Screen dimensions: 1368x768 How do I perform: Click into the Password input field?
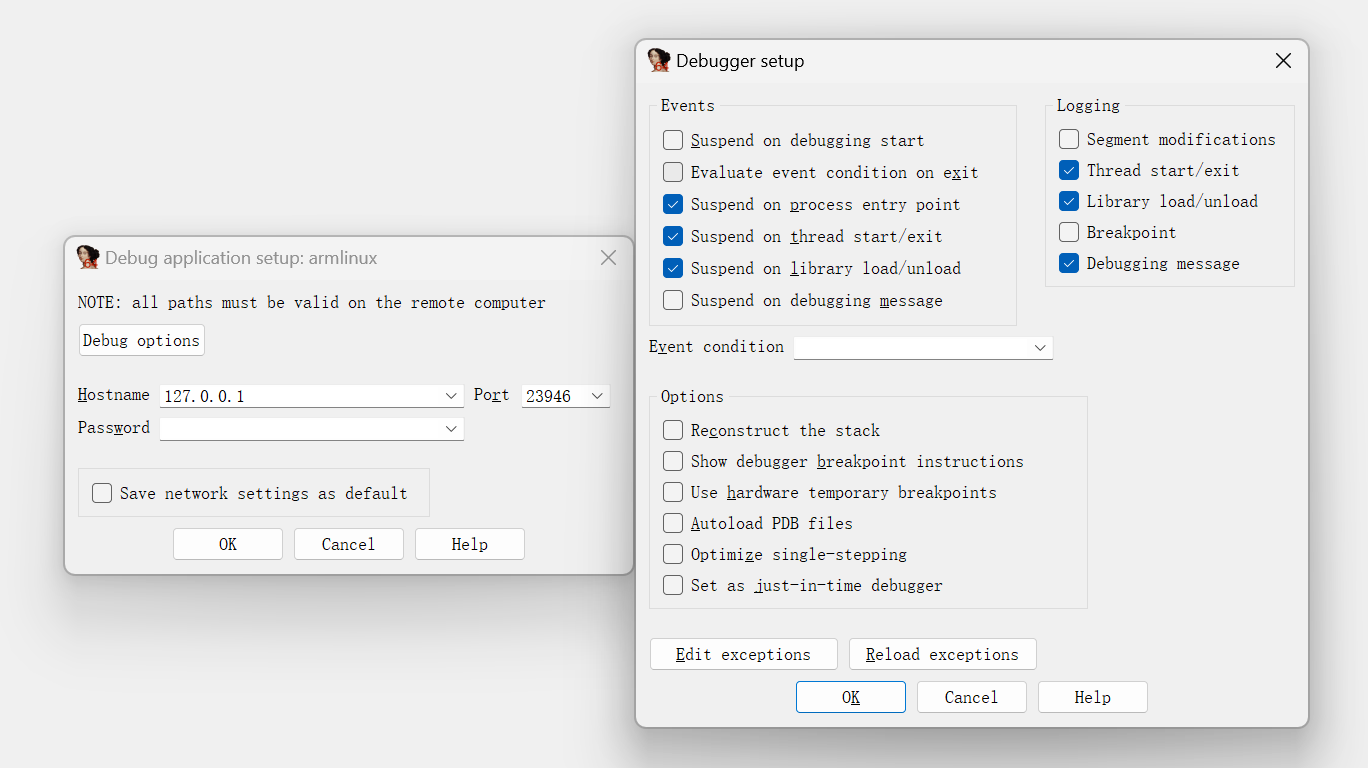tap(300, 429)
